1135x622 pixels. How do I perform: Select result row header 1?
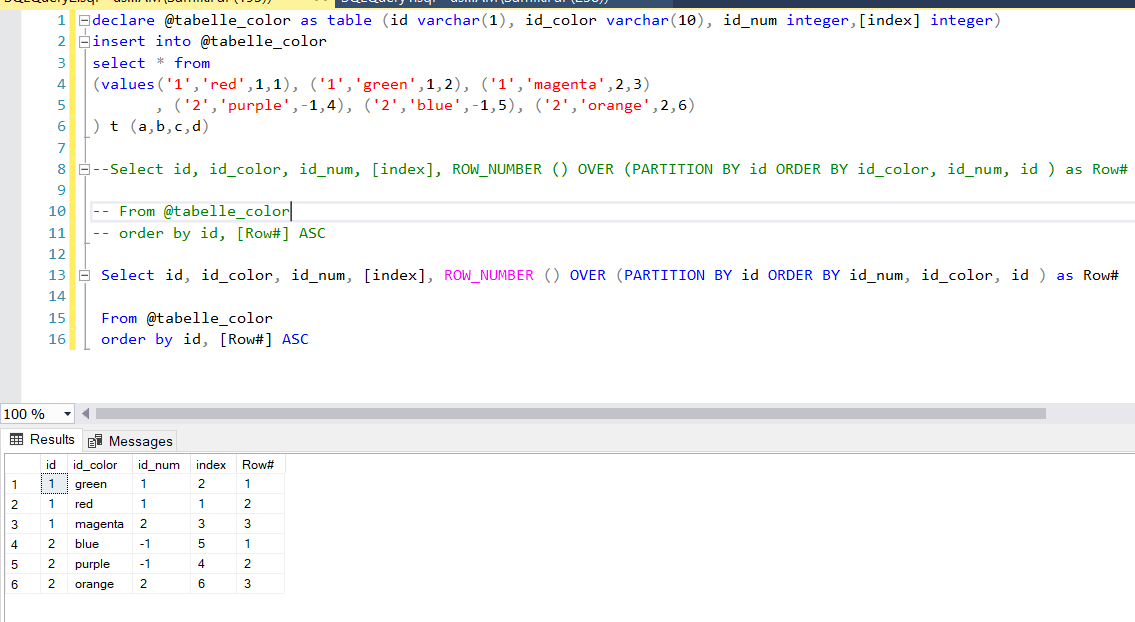pos(22,484)
